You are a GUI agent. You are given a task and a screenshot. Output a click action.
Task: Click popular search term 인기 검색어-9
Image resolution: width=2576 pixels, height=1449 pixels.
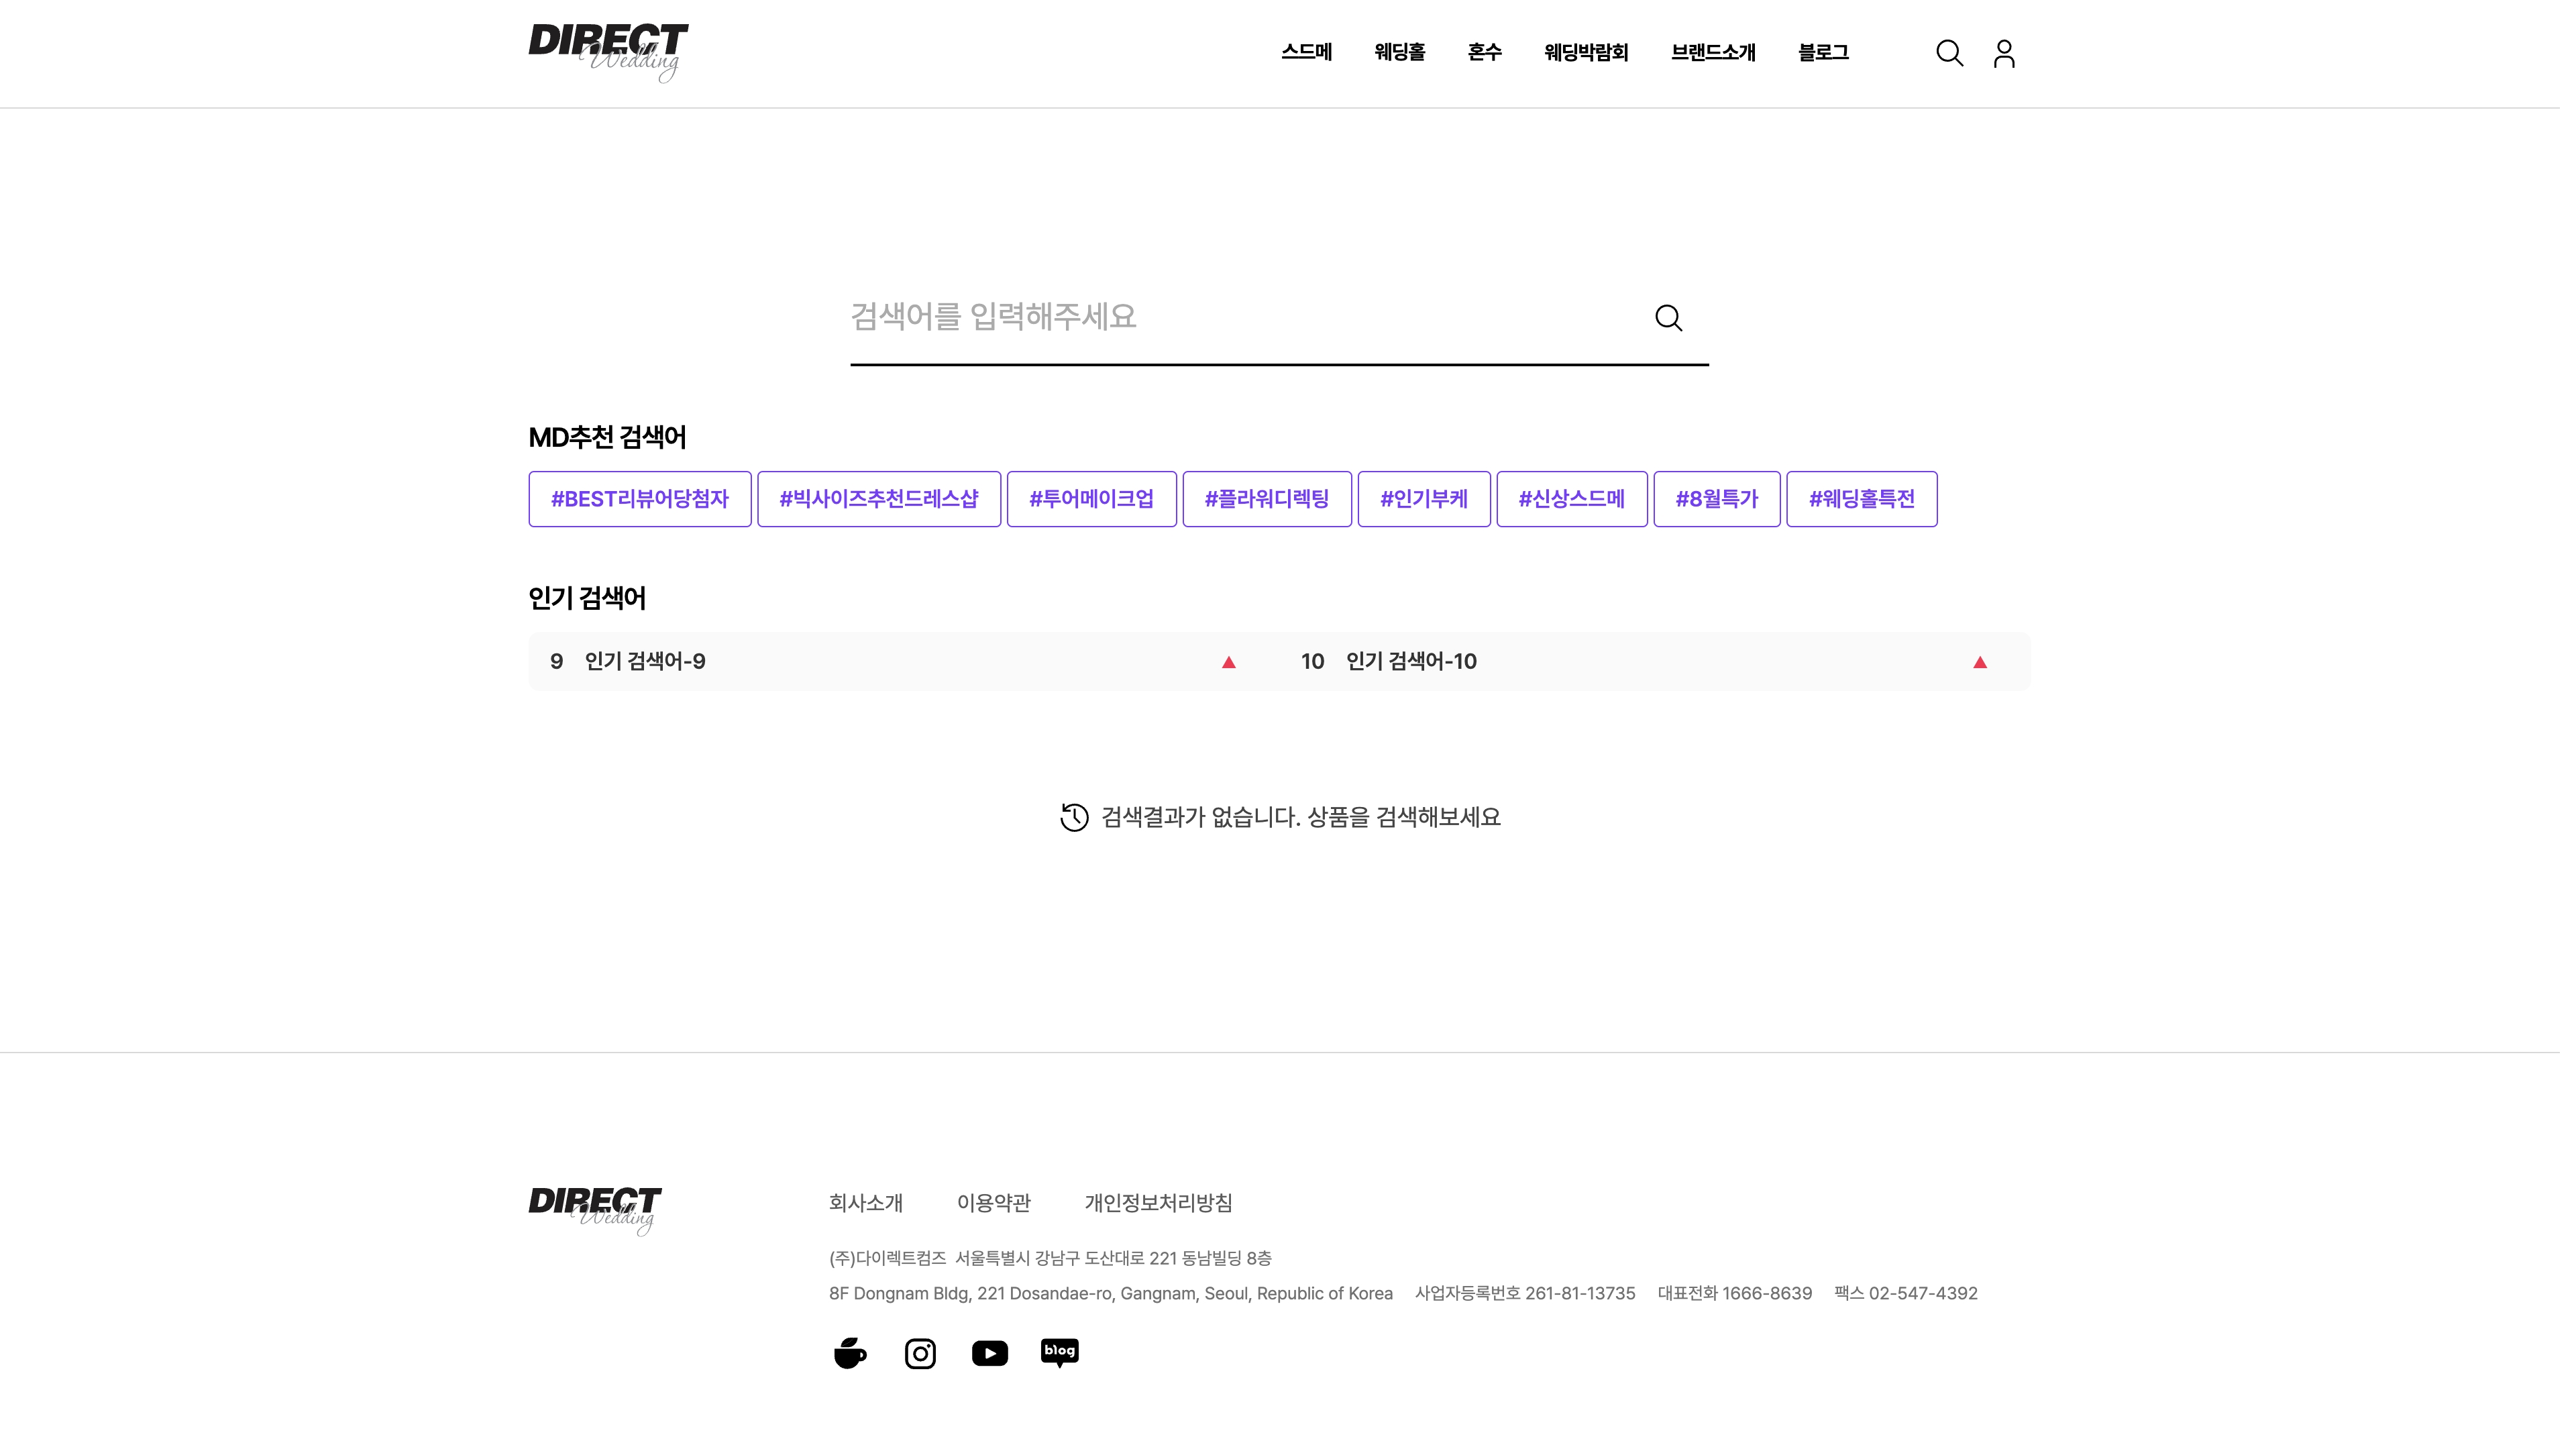(645, 662)
